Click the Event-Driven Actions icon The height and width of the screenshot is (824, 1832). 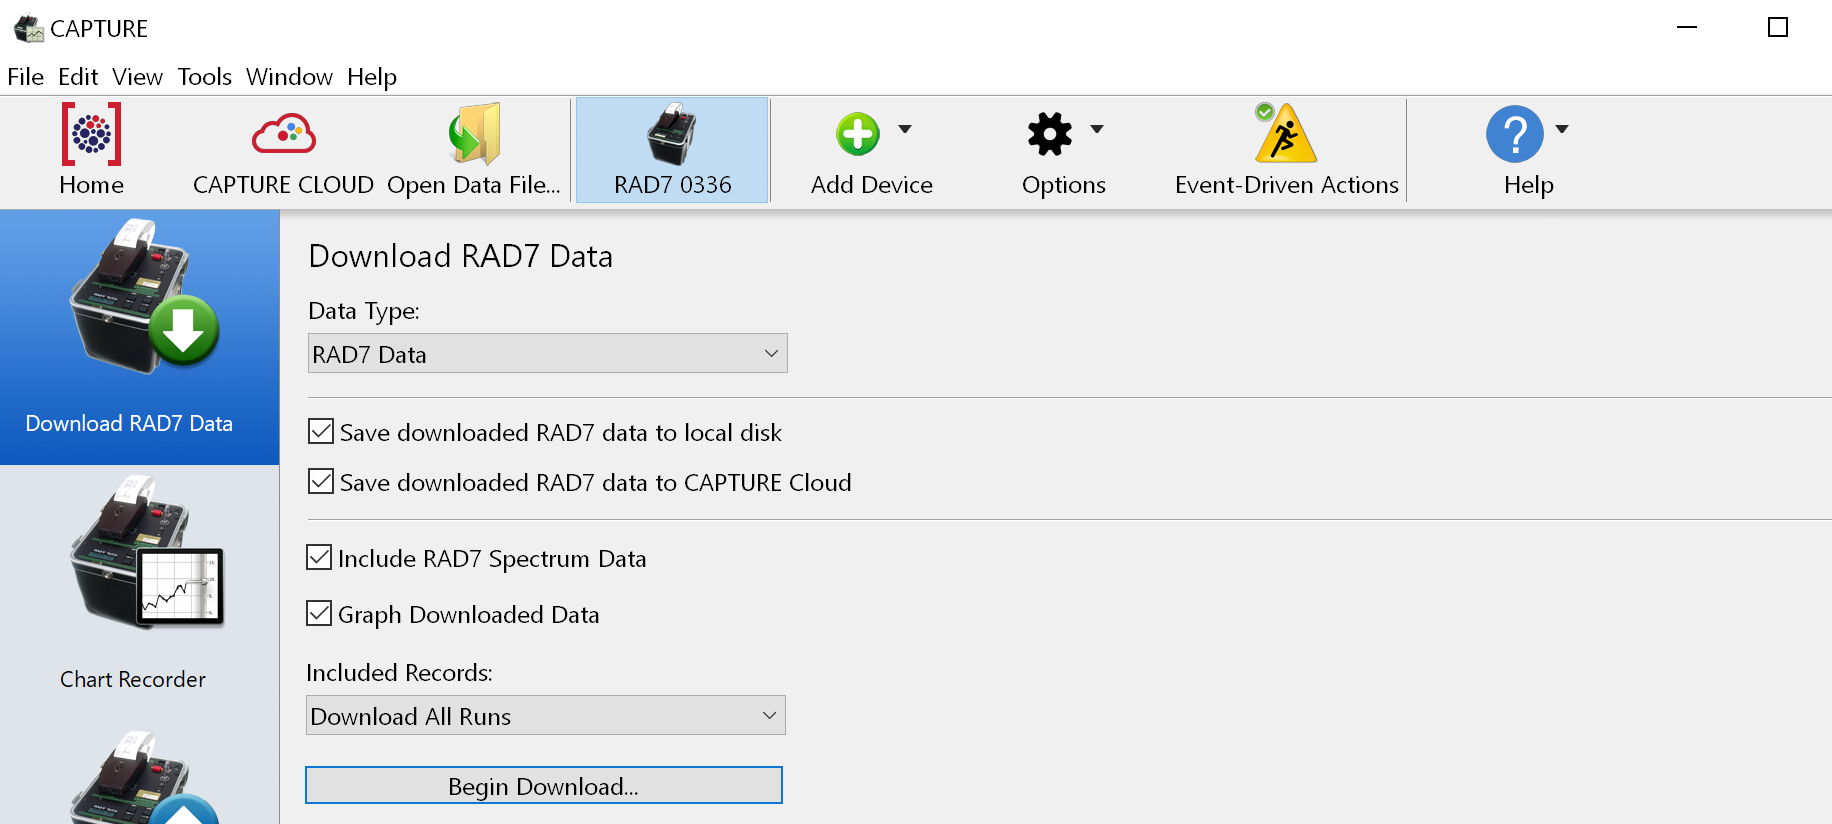pos(1286,134)
